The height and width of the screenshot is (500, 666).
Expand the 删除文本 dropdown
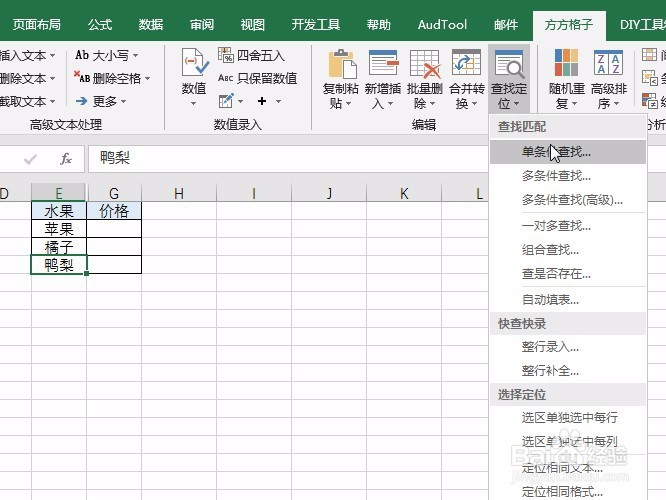tap(53, 79)
